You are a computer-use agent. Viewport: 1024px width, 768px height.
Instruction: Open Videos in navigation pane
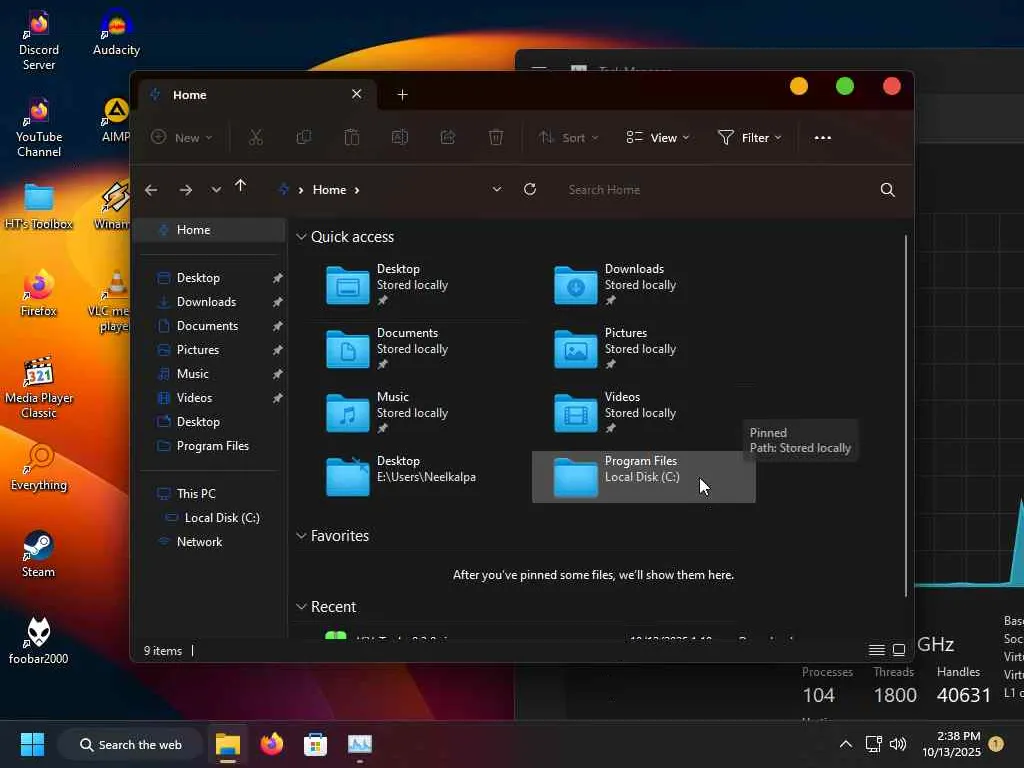[x=210, y=398]
